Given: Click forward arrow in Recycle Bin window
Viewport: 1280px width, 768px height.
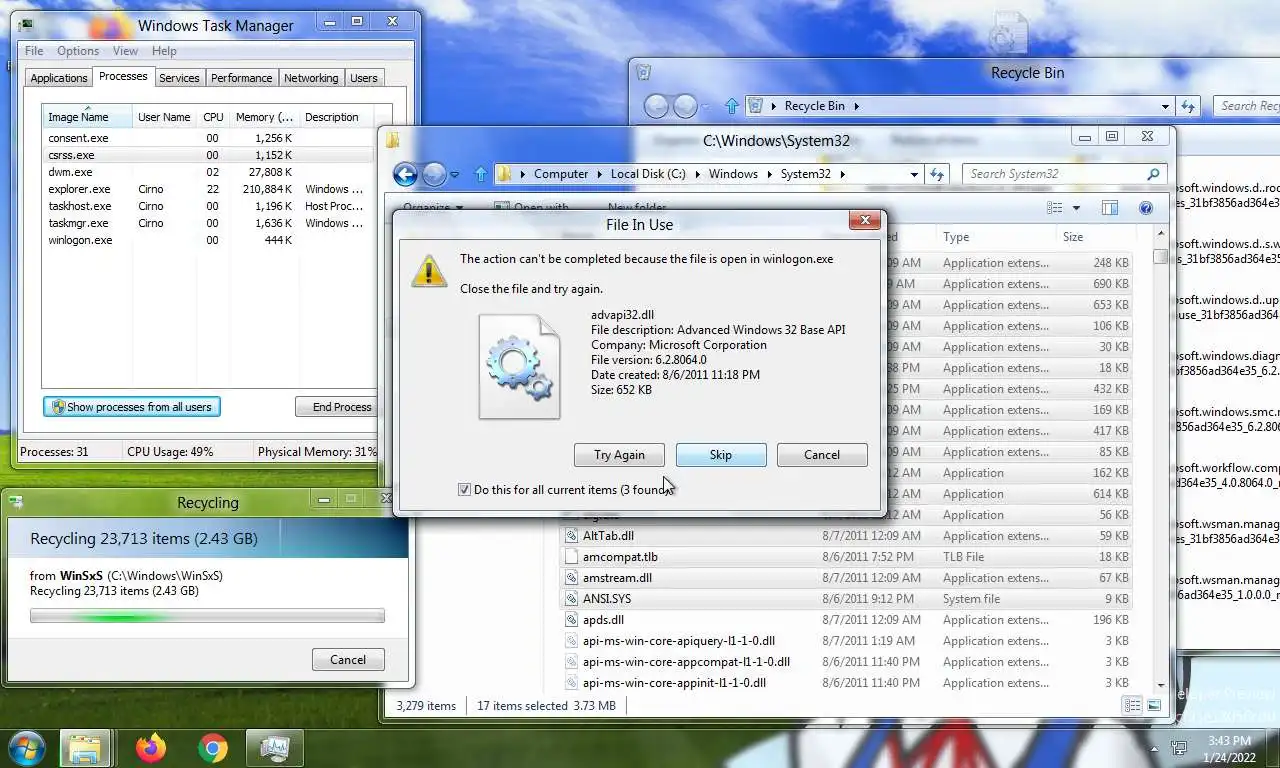Looking at the screenshot, I should 685,106.
